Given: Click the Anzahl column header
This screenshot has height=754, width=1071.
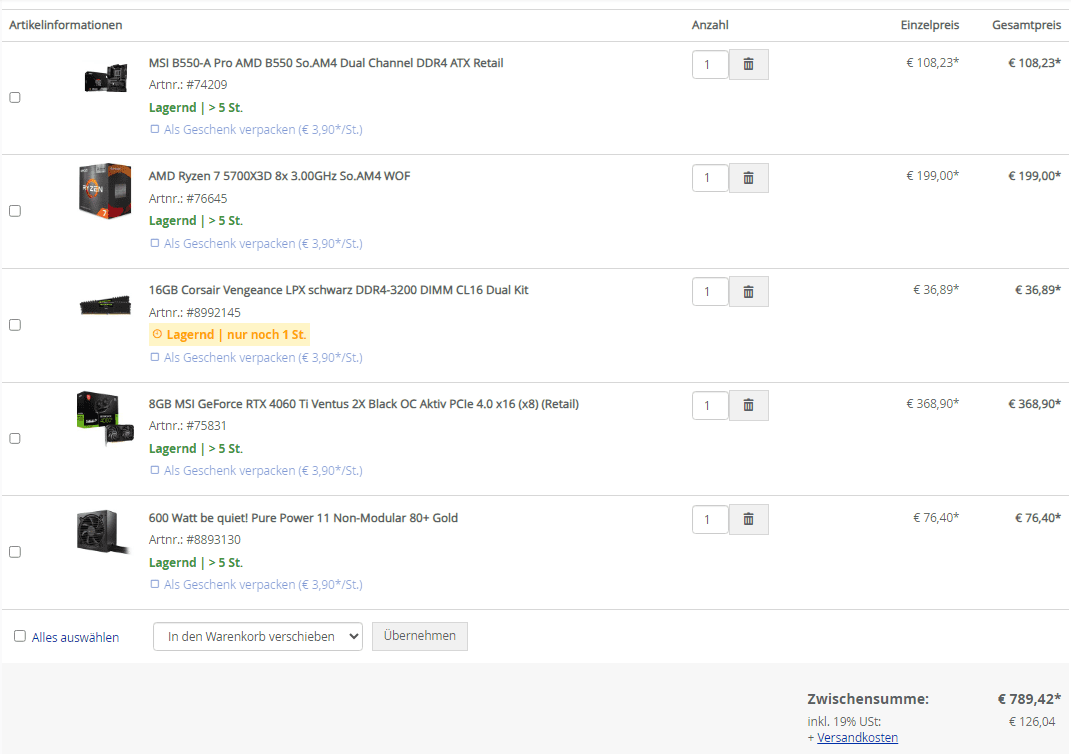Looking at the screenshot, I should click(x=710, y=25).
